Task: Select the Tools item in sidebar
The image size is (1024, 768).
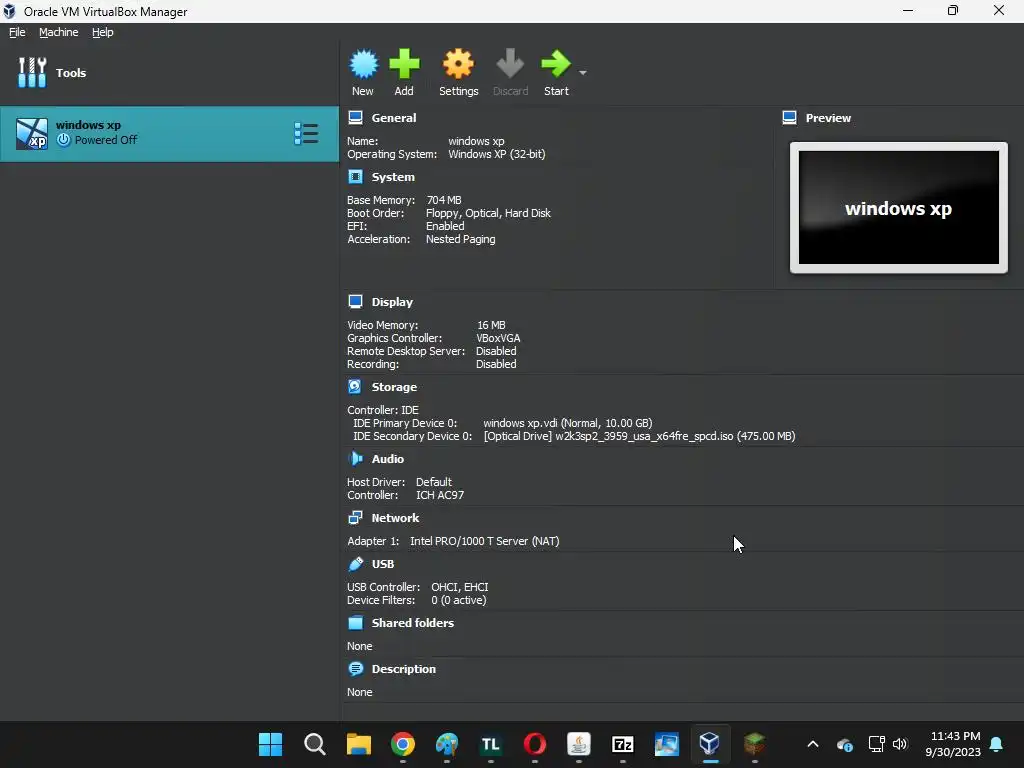Action: point(169,72)
